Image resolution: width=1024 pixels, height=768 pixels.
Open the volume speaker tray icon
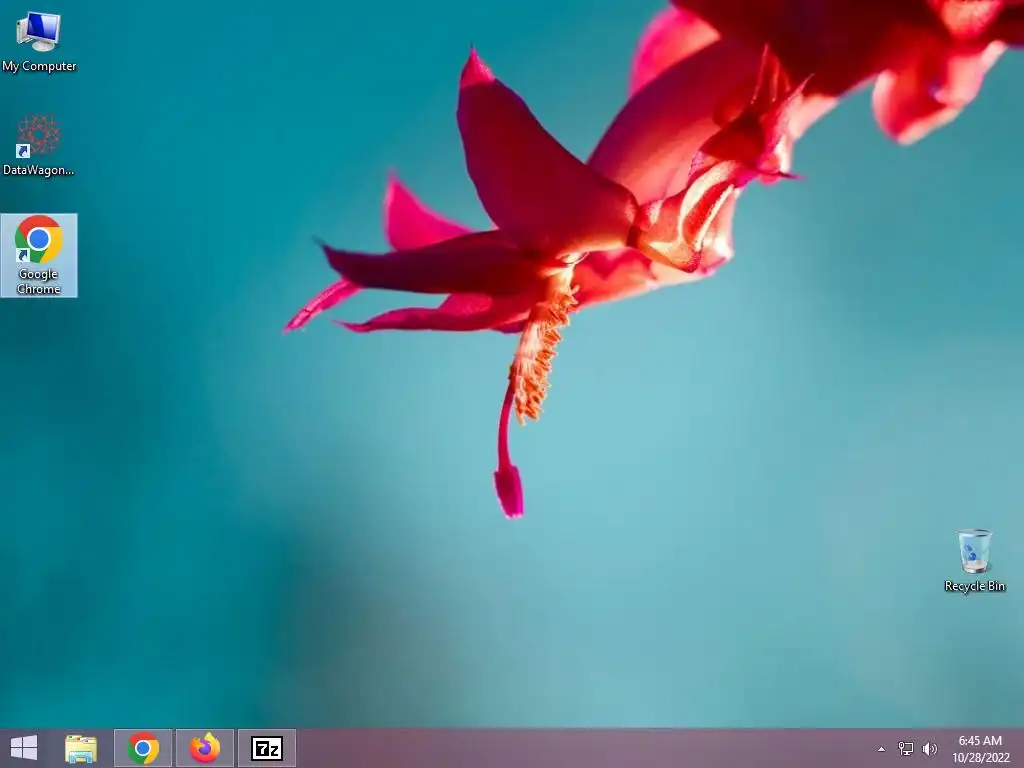929,748
